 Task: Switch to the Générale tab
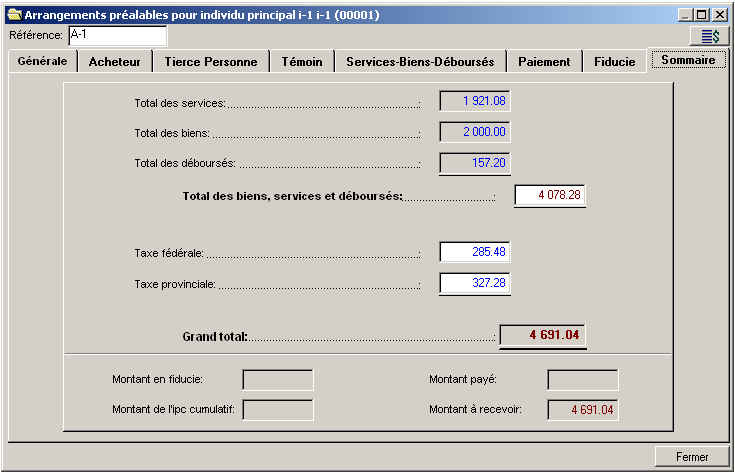click(43, 61)
